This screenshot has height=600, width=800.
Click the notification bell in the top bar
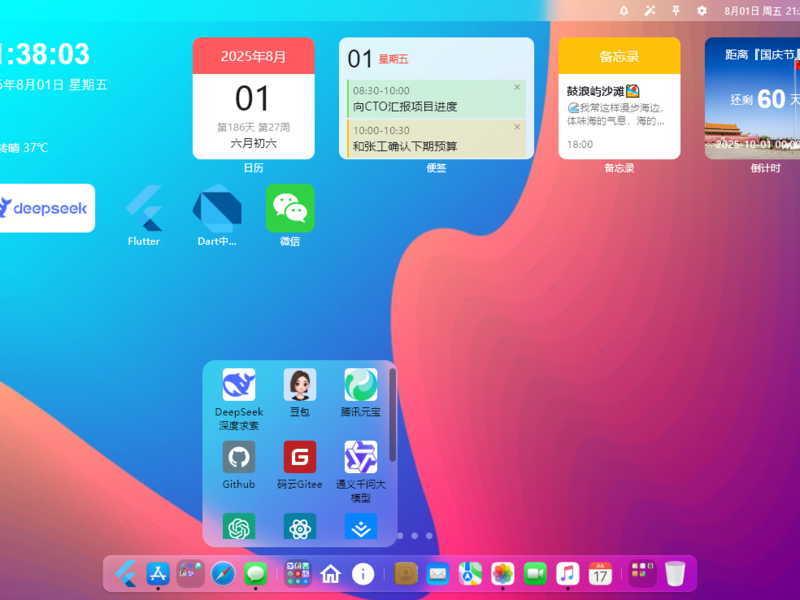(x=623, y=11)
